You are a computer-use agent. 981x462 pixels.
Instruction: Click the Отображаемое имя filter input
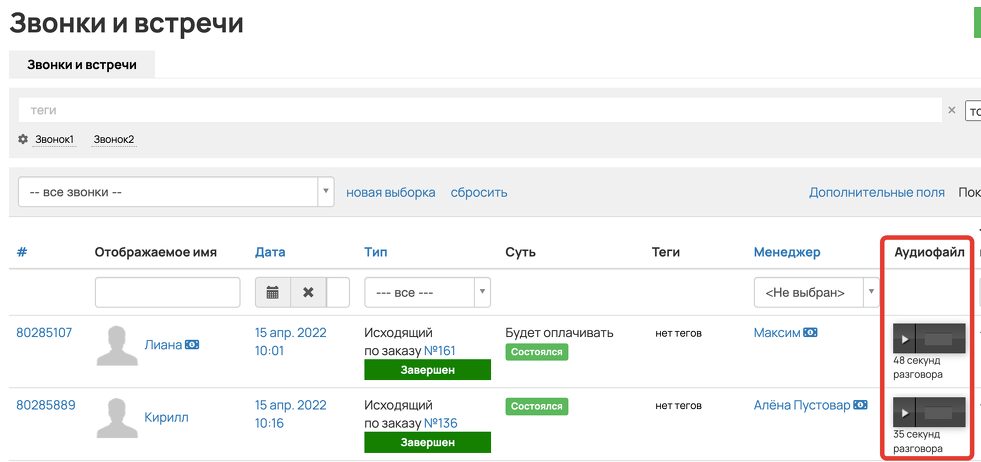pyautogui.click(x=167, y=292)
